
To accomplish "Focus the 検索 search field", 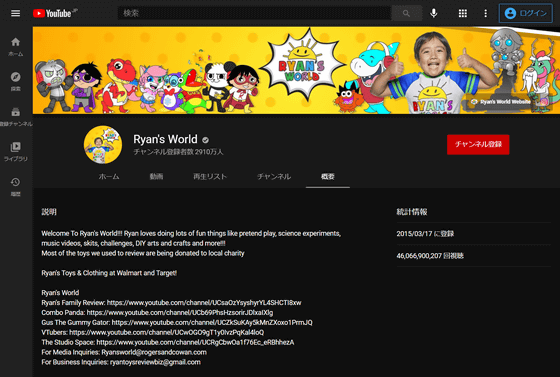I will click(254, 13).
